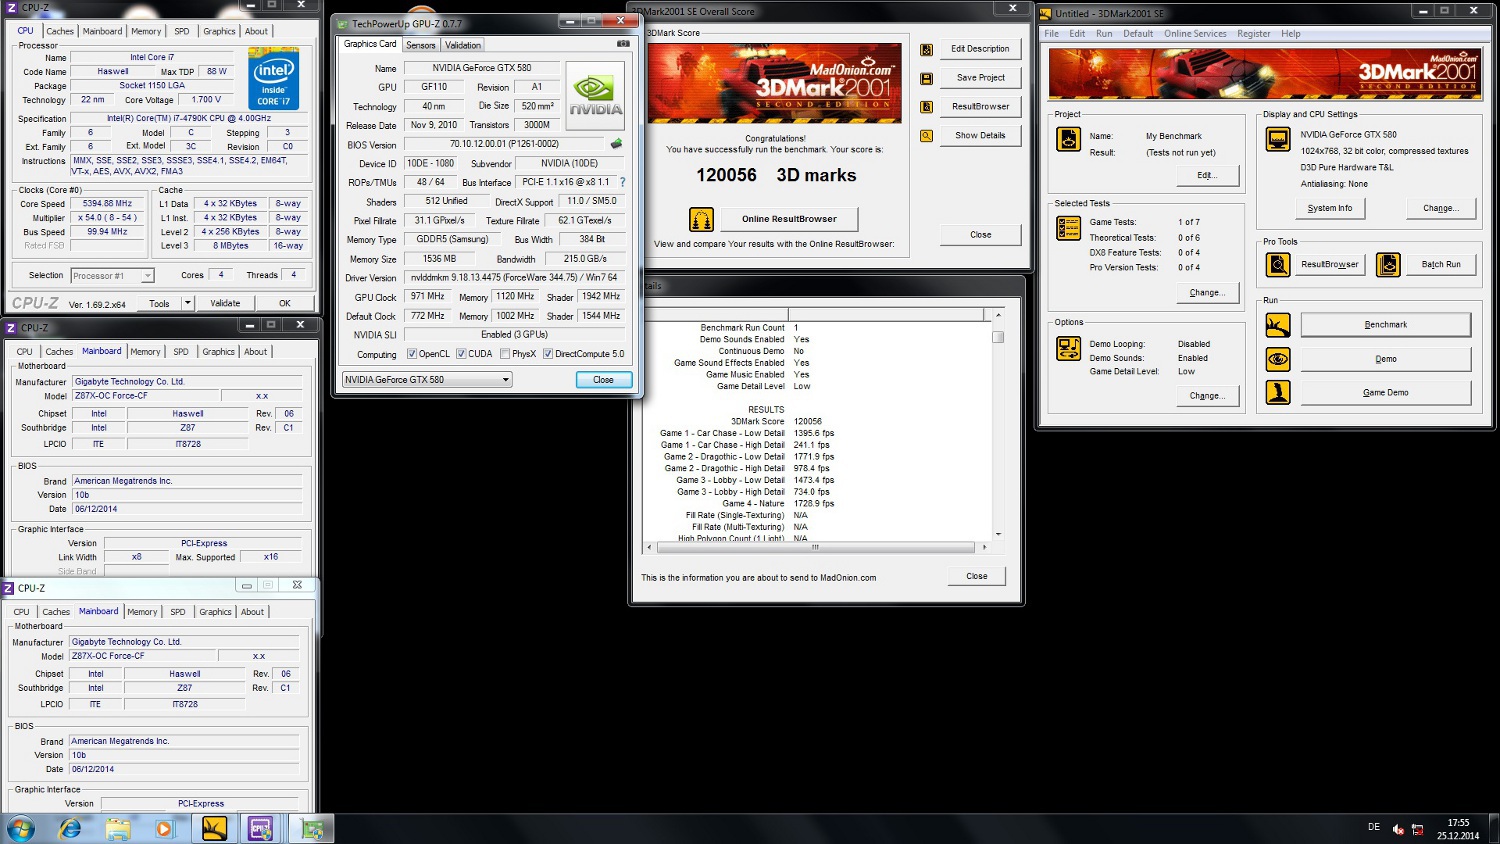Click the BIOS save chip icon in GPU-Z

616,144
